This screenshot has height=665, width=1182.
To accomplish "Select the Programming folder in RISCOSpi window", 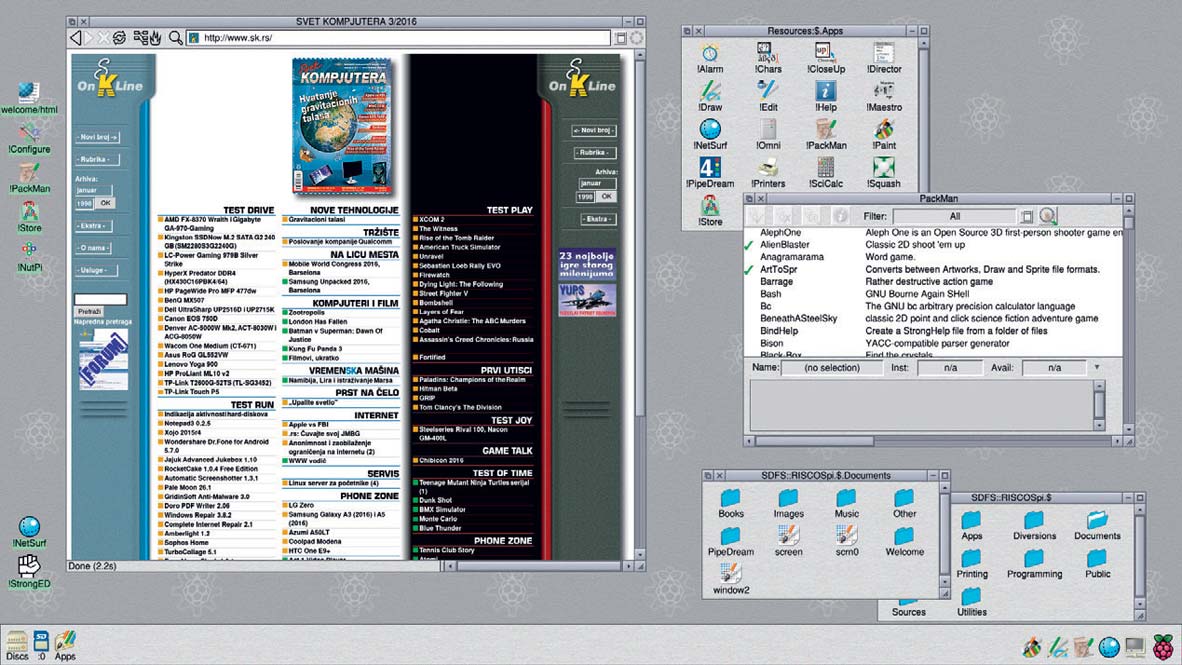I will [1034, 564].
